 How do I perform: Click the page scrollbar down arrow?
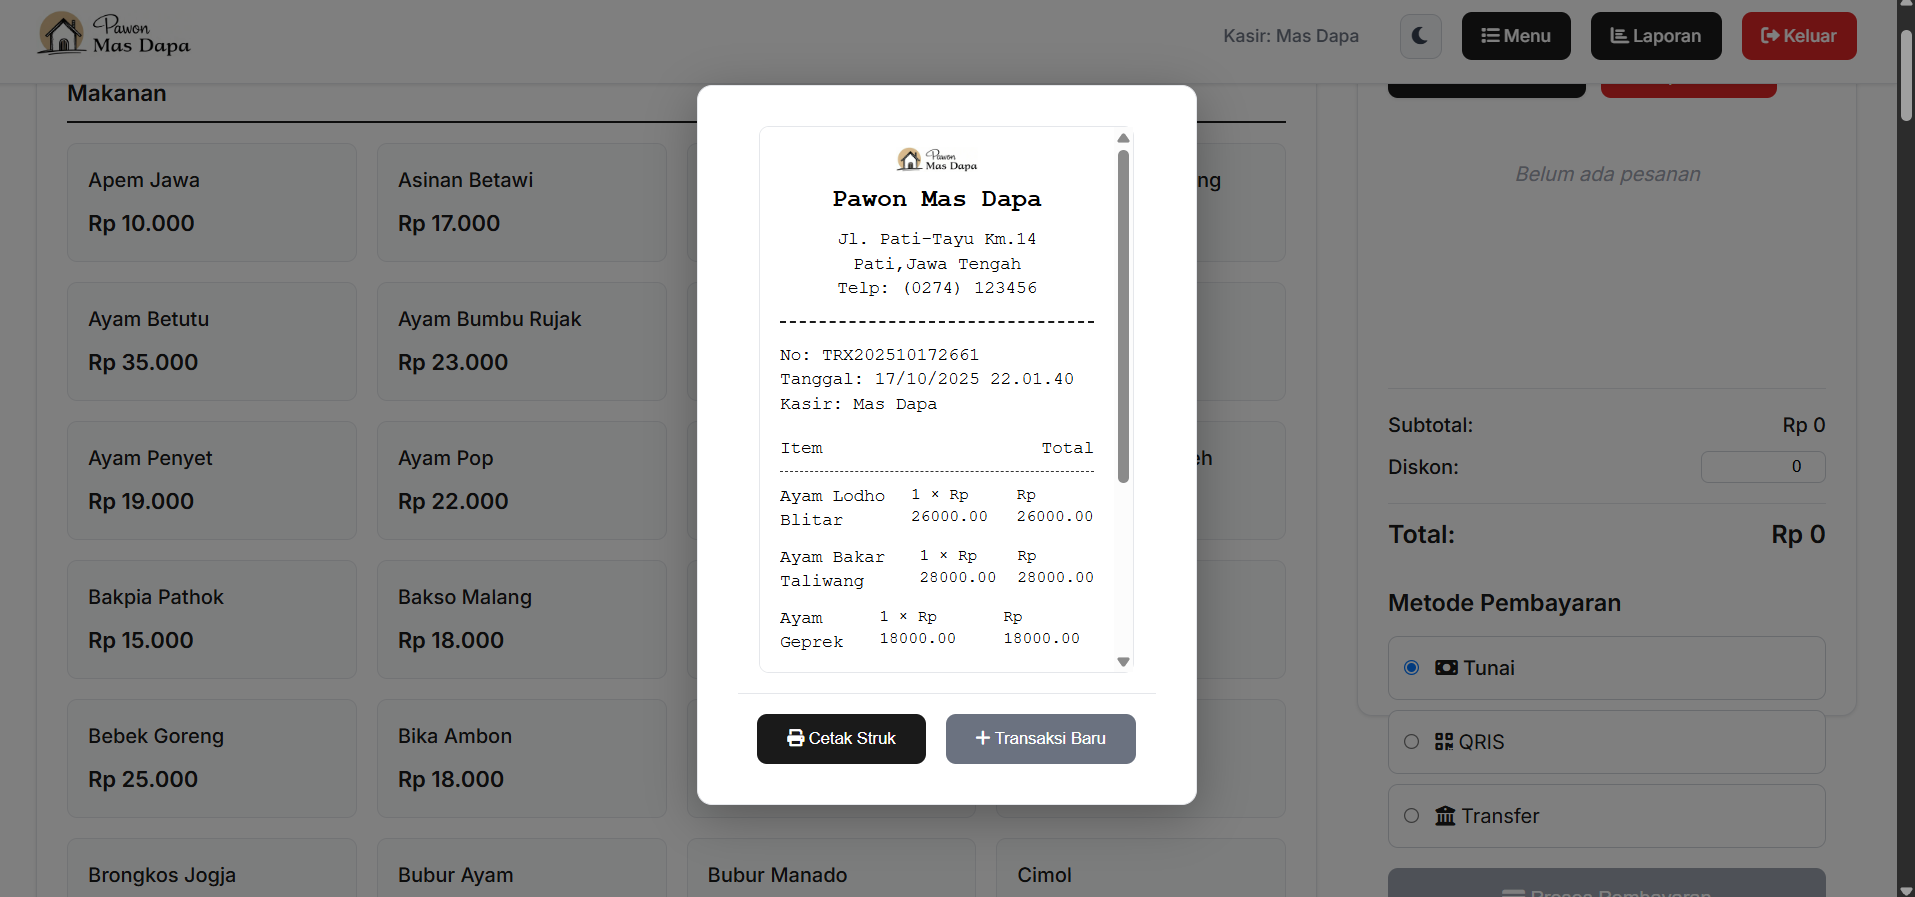pos(1906,889)
